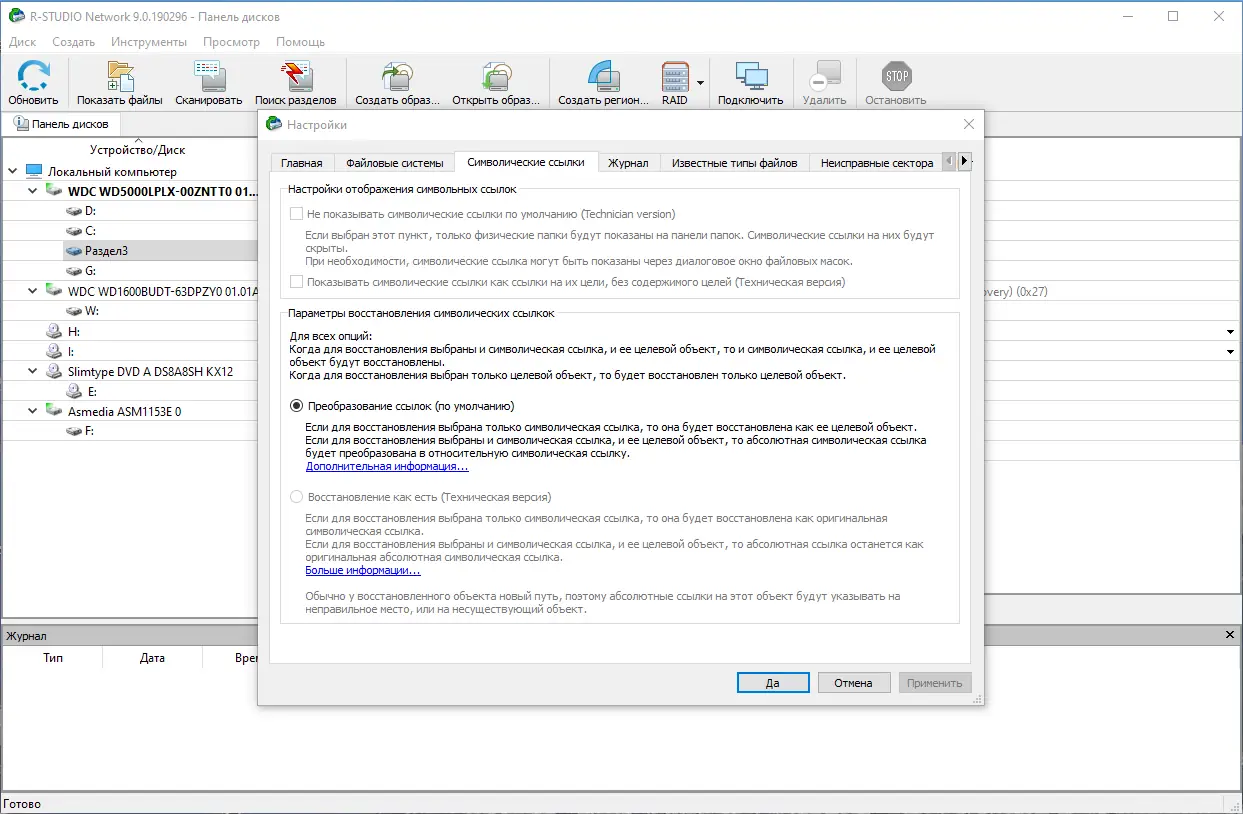Open the Помощь menu
The height and width of the screenshot is (814, 1243).
tap(300, 42)
